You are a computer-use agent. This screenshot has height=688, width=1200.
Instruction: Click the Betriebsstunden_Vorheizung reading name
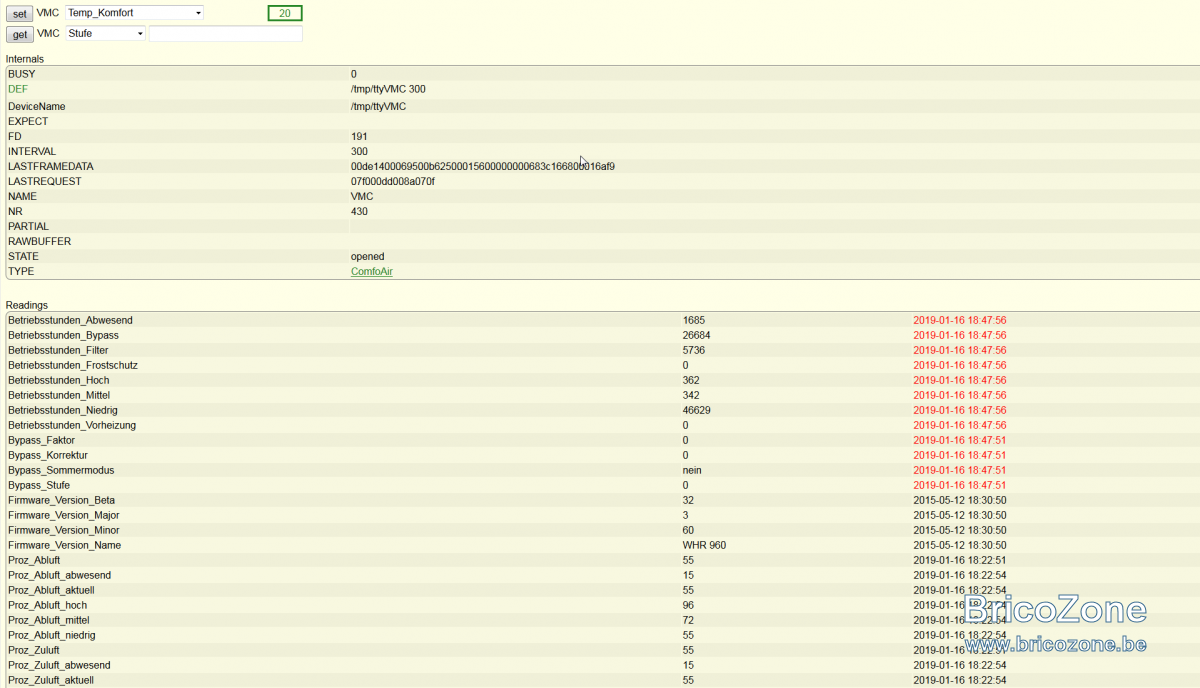click(x=72, y=425)
